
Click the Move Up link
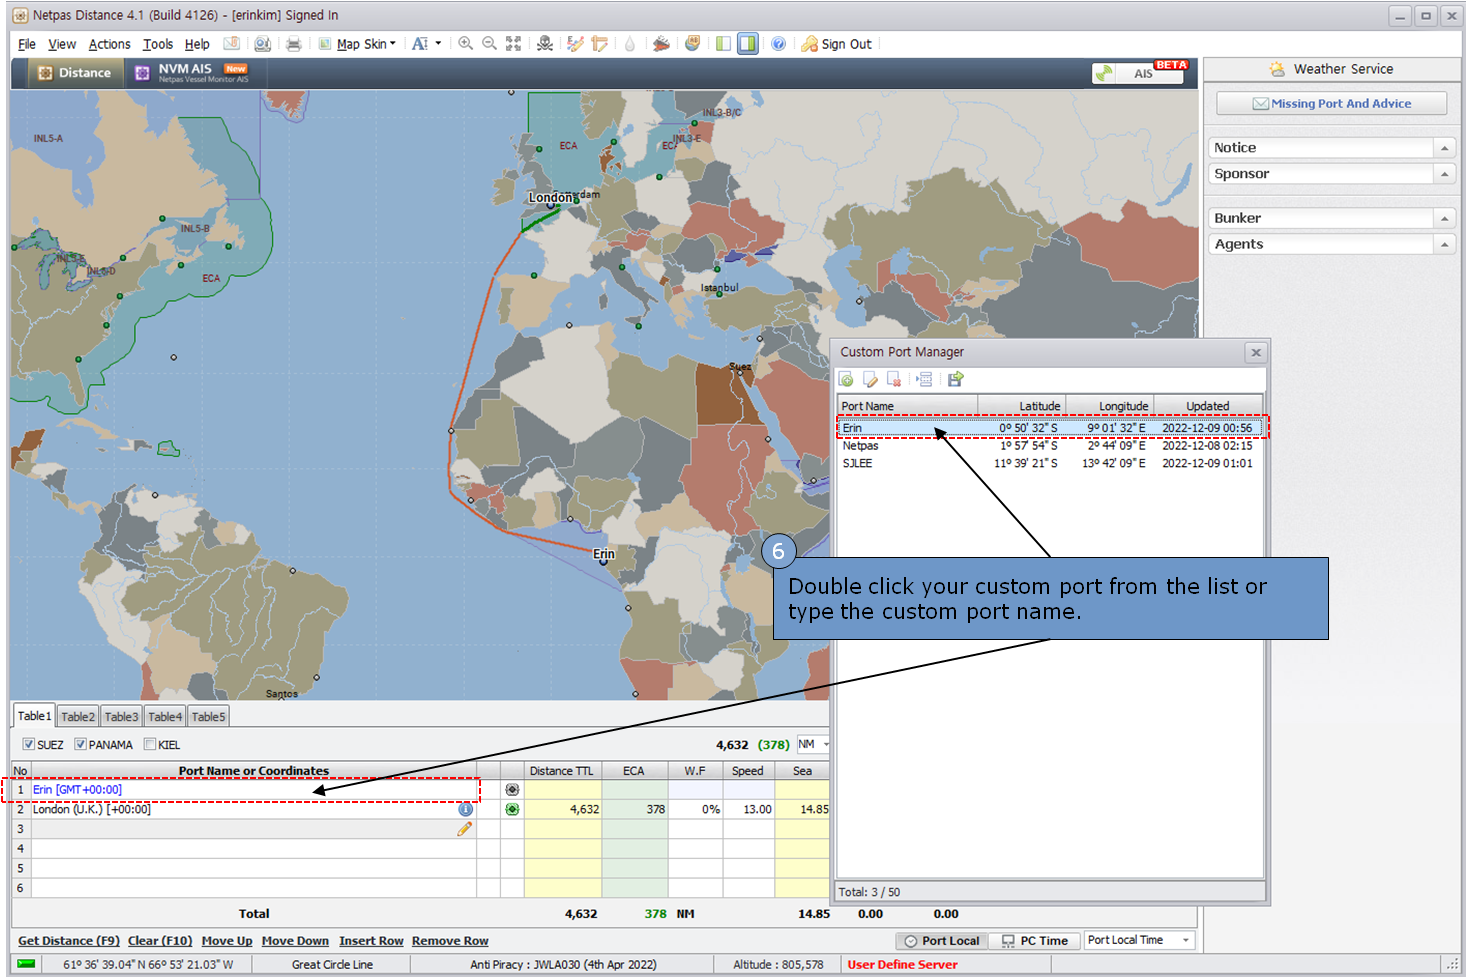[227, 941]
